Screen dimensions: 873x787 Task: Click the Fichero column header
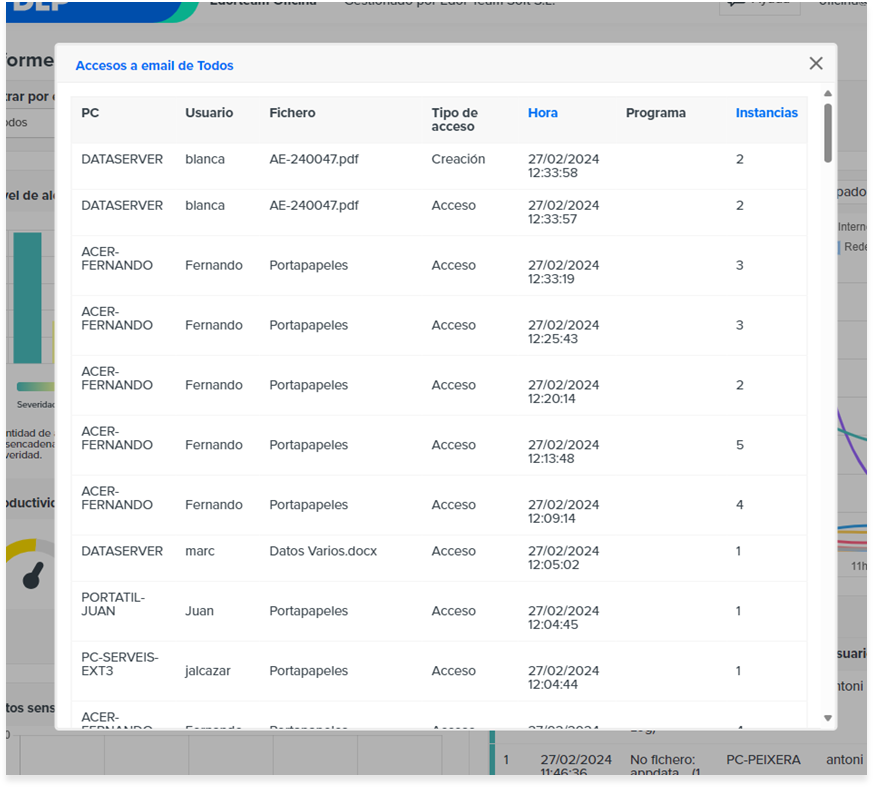(292, 113)
